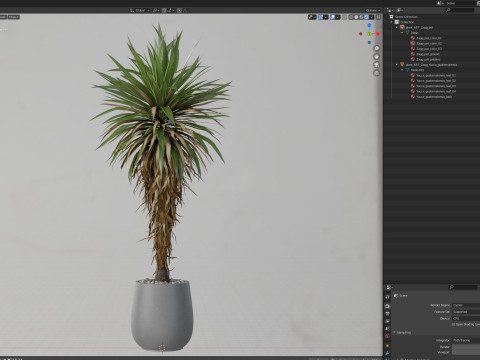Click the green Y axis gizmo ball
This screenshot has width=480, height=360.
[369, 34]
